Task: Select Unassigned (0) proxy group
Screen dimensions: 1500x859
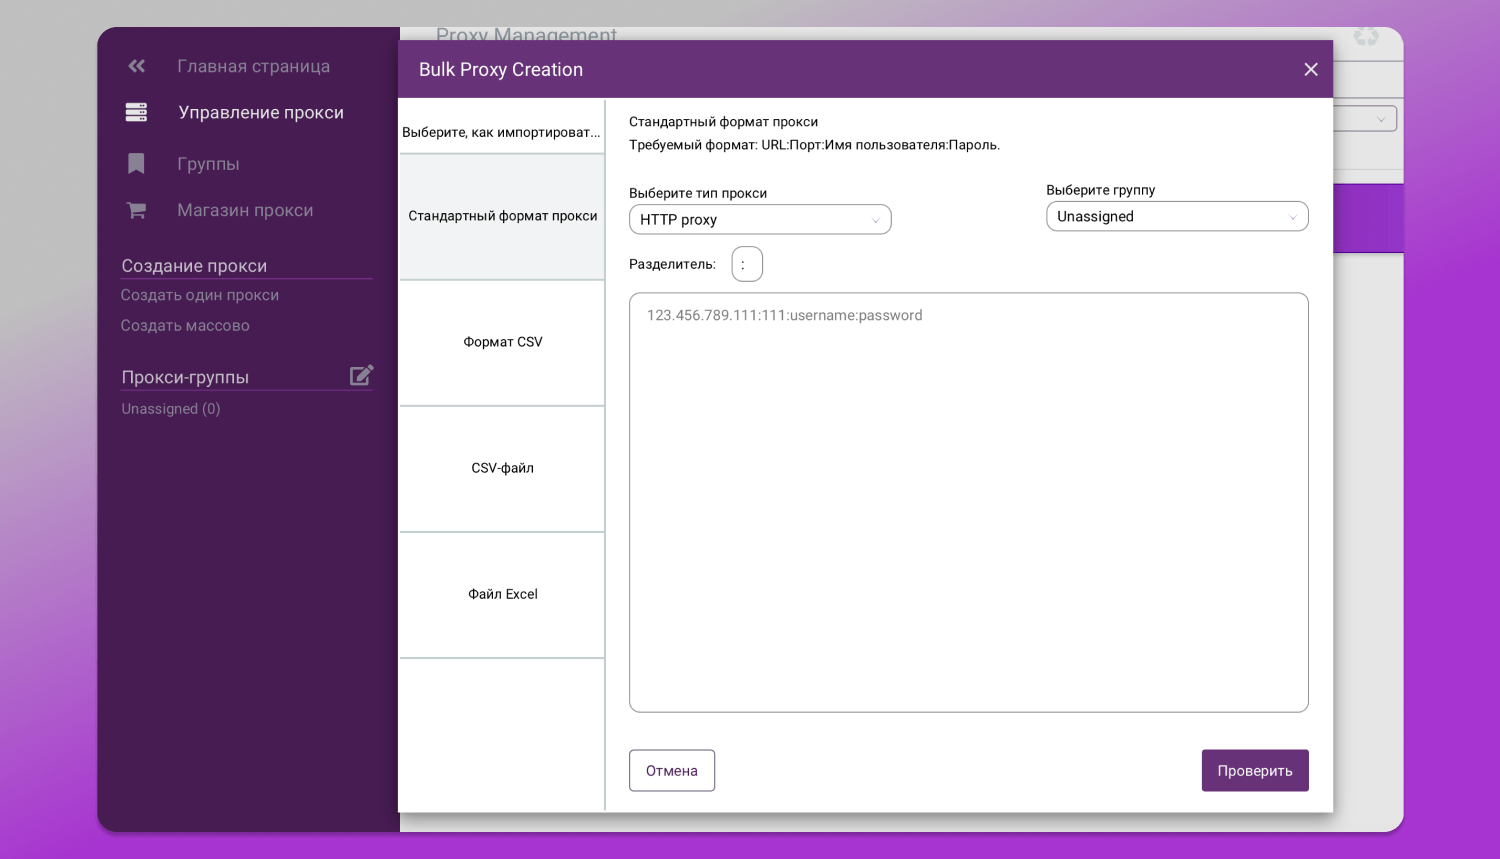Action: click(171, 409)
